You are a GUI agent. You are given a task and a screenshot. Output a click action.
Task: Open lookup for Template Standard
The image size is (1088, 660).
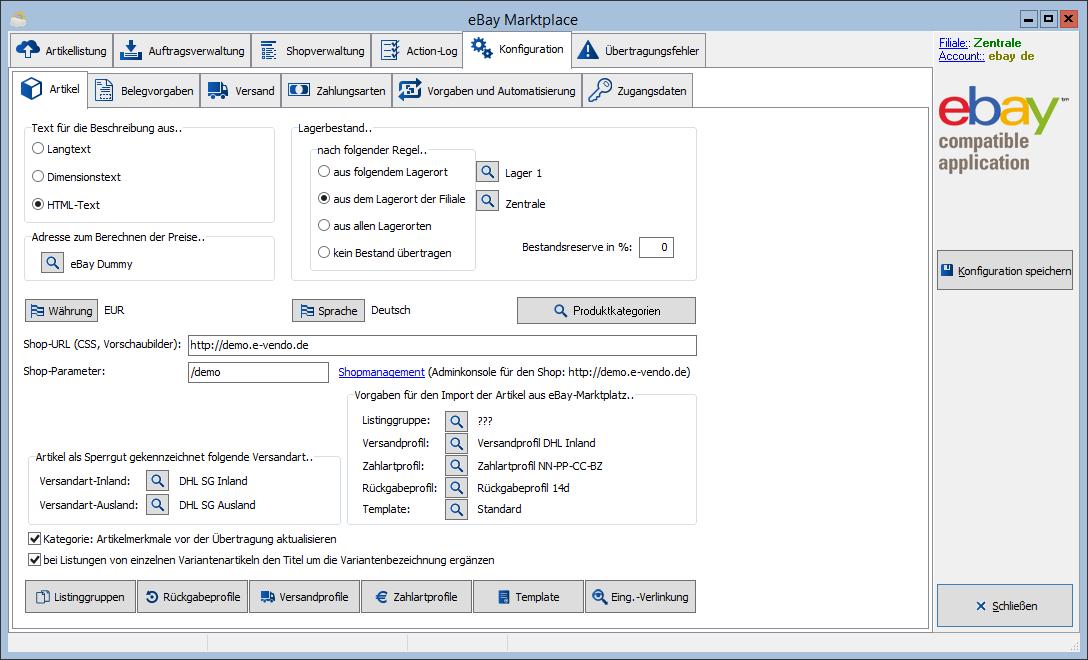[x=456, y=509]
